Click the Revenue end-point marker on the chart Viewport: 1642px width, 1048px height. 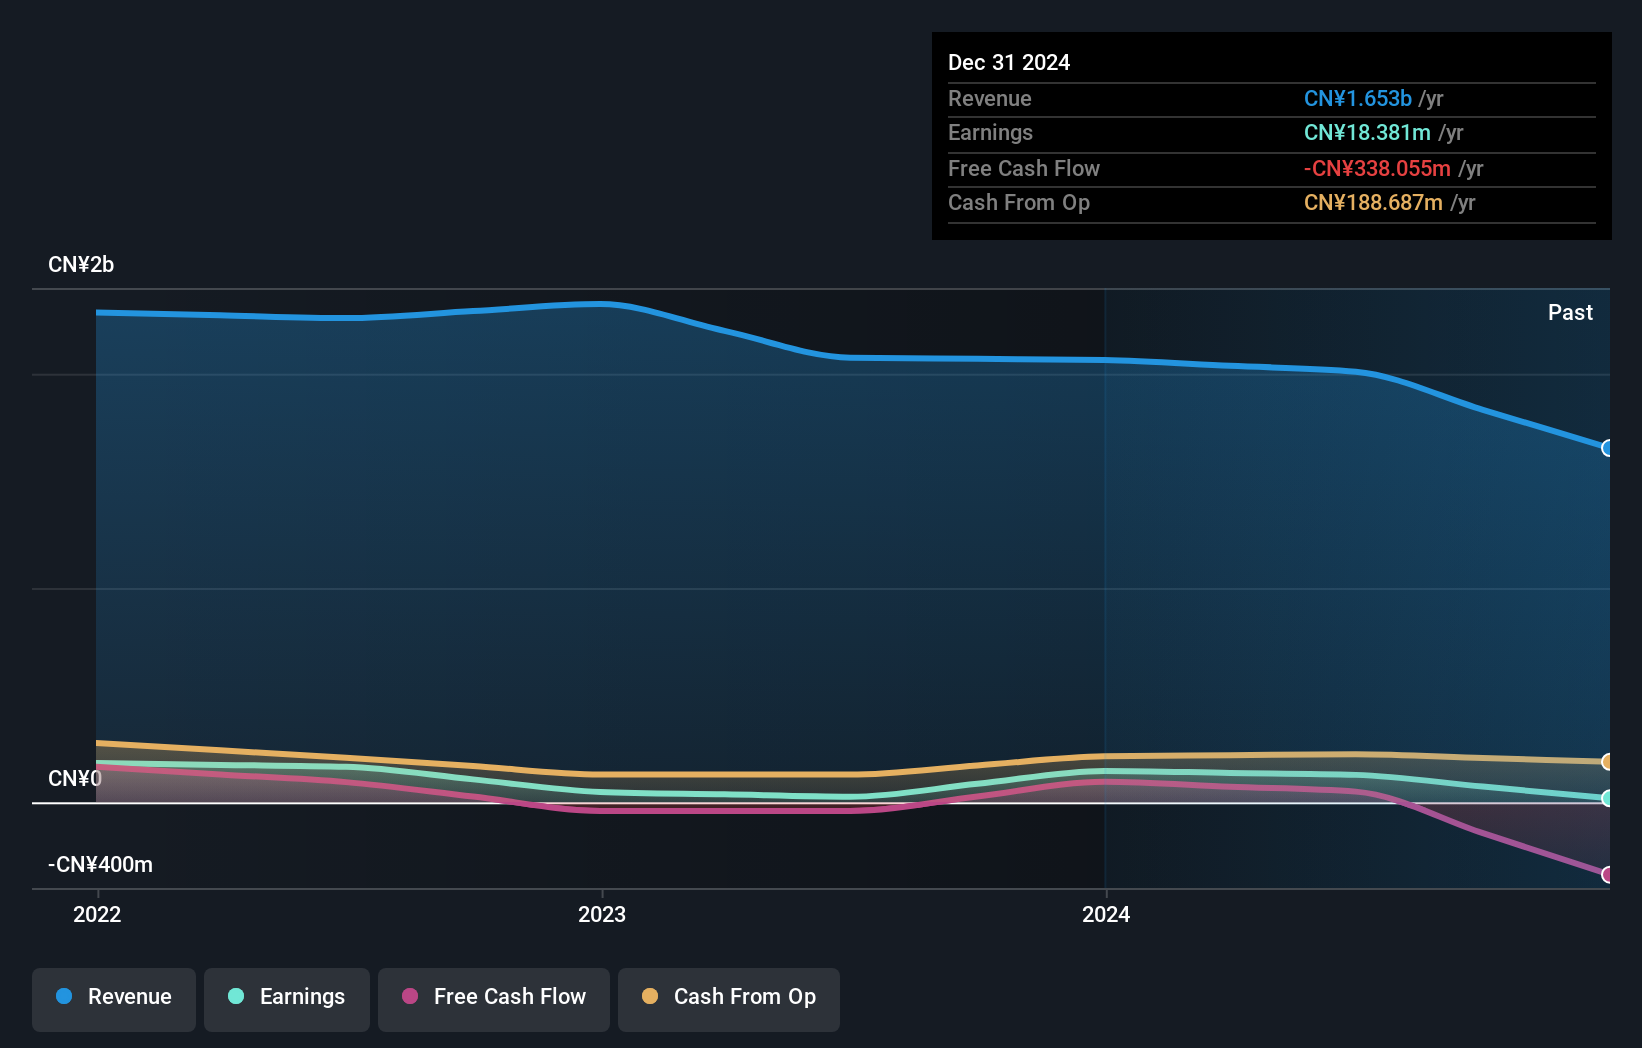(x=1607, y=448)
